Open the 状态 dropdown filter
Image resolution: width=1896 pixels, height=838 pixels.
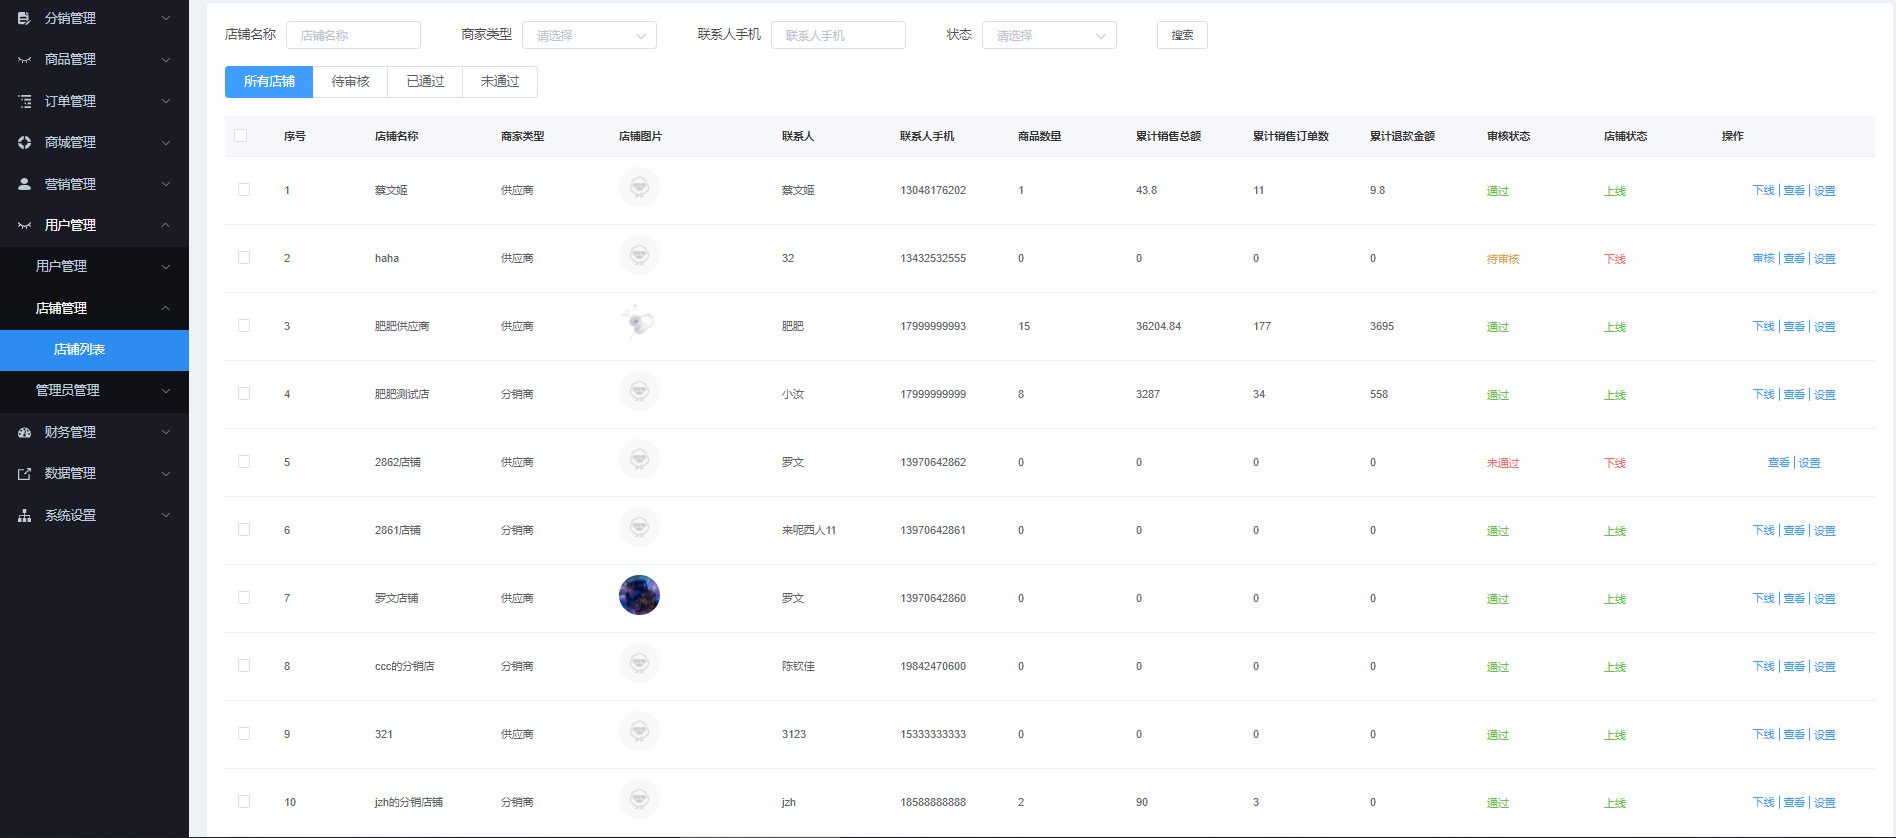coord(1049,35)
